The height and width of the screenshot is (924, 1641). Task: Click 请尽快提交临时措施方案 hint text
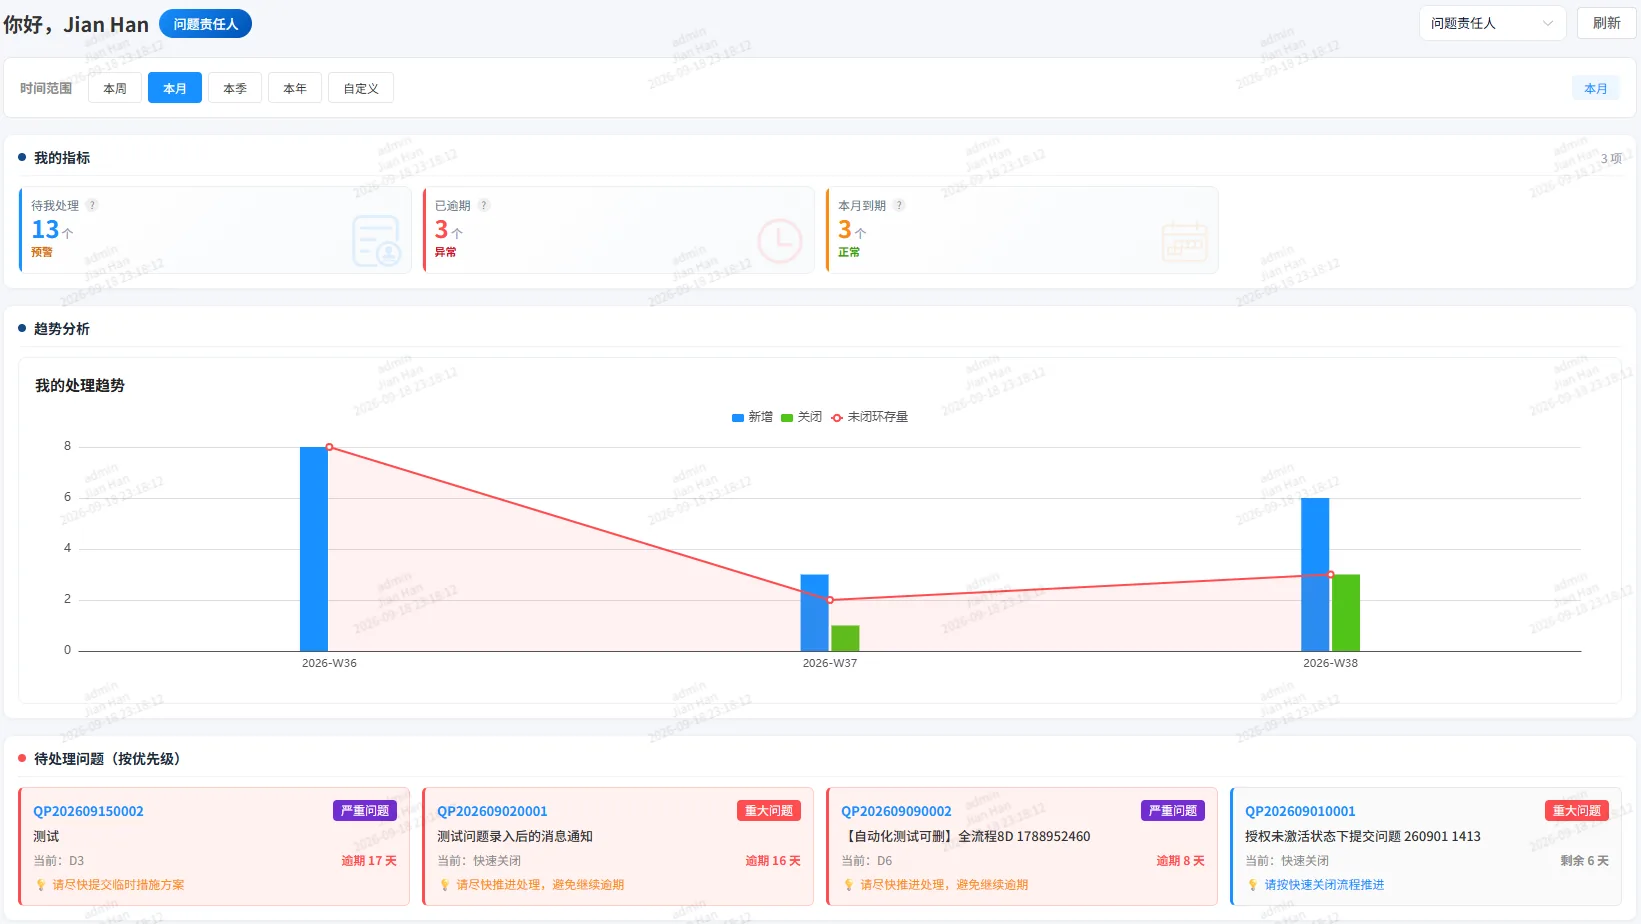point(118,885)
